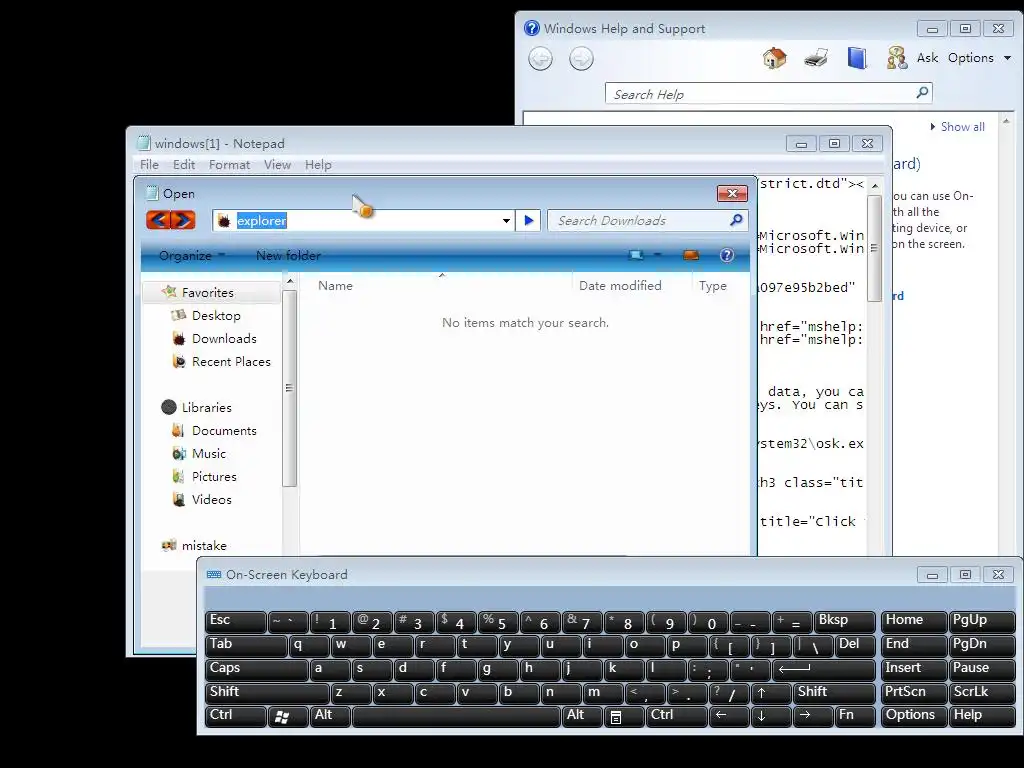The height and width of the screenshot is (768, 1024).
Task: Toggle right Shift key on On-Screen Keyboard
Action: (x=834, y=693)
